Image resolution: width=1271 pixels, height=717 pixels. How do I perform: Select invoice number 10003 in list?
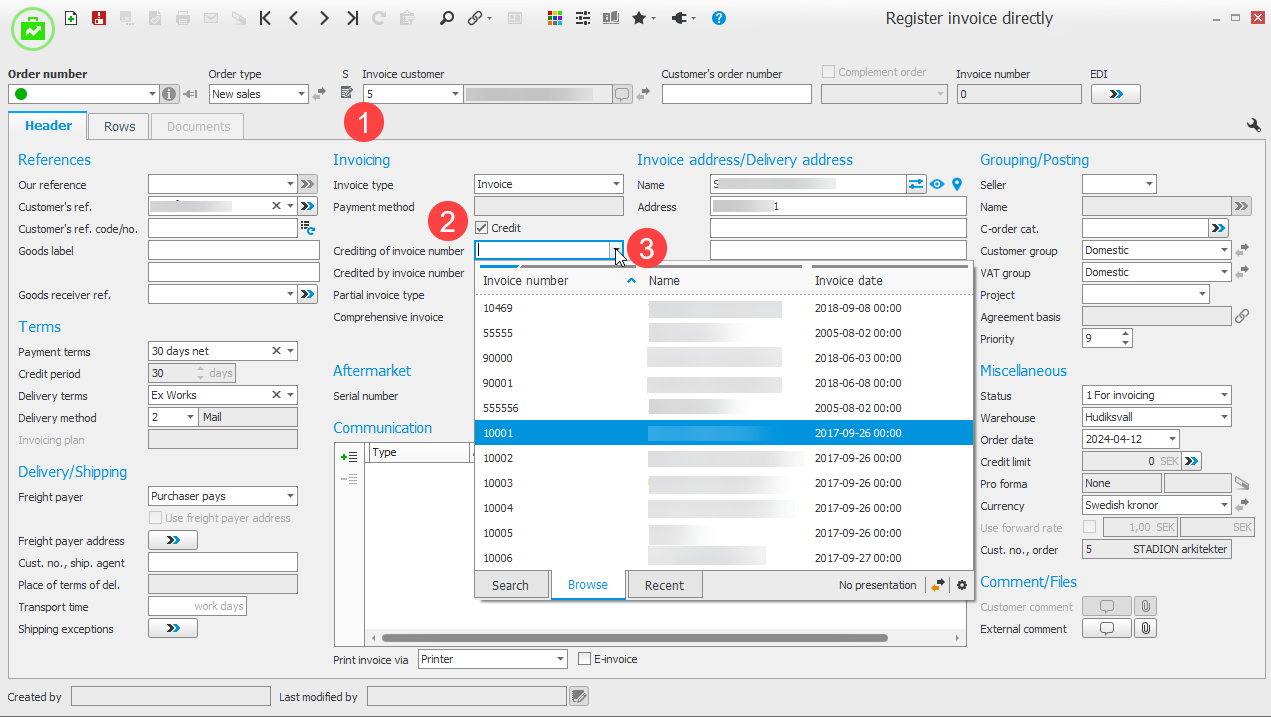coord(498,483)
